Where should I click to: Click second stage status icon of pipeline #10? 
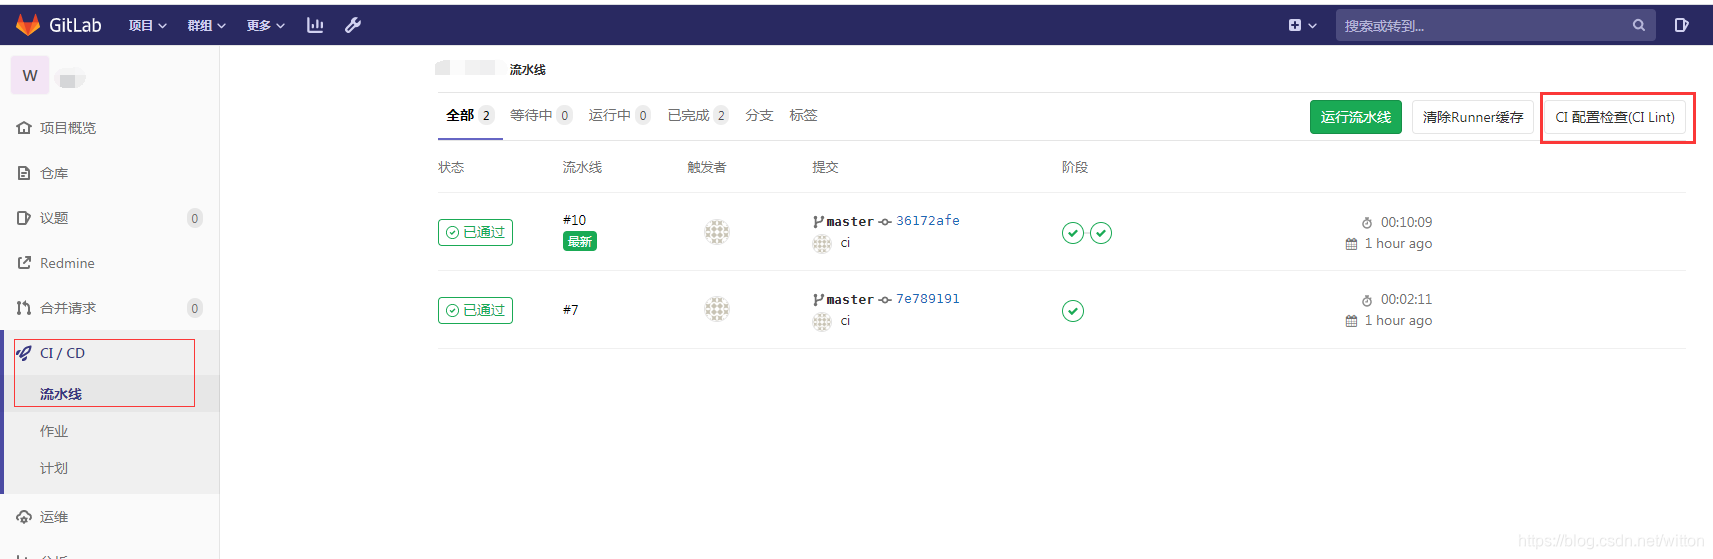1101,233
